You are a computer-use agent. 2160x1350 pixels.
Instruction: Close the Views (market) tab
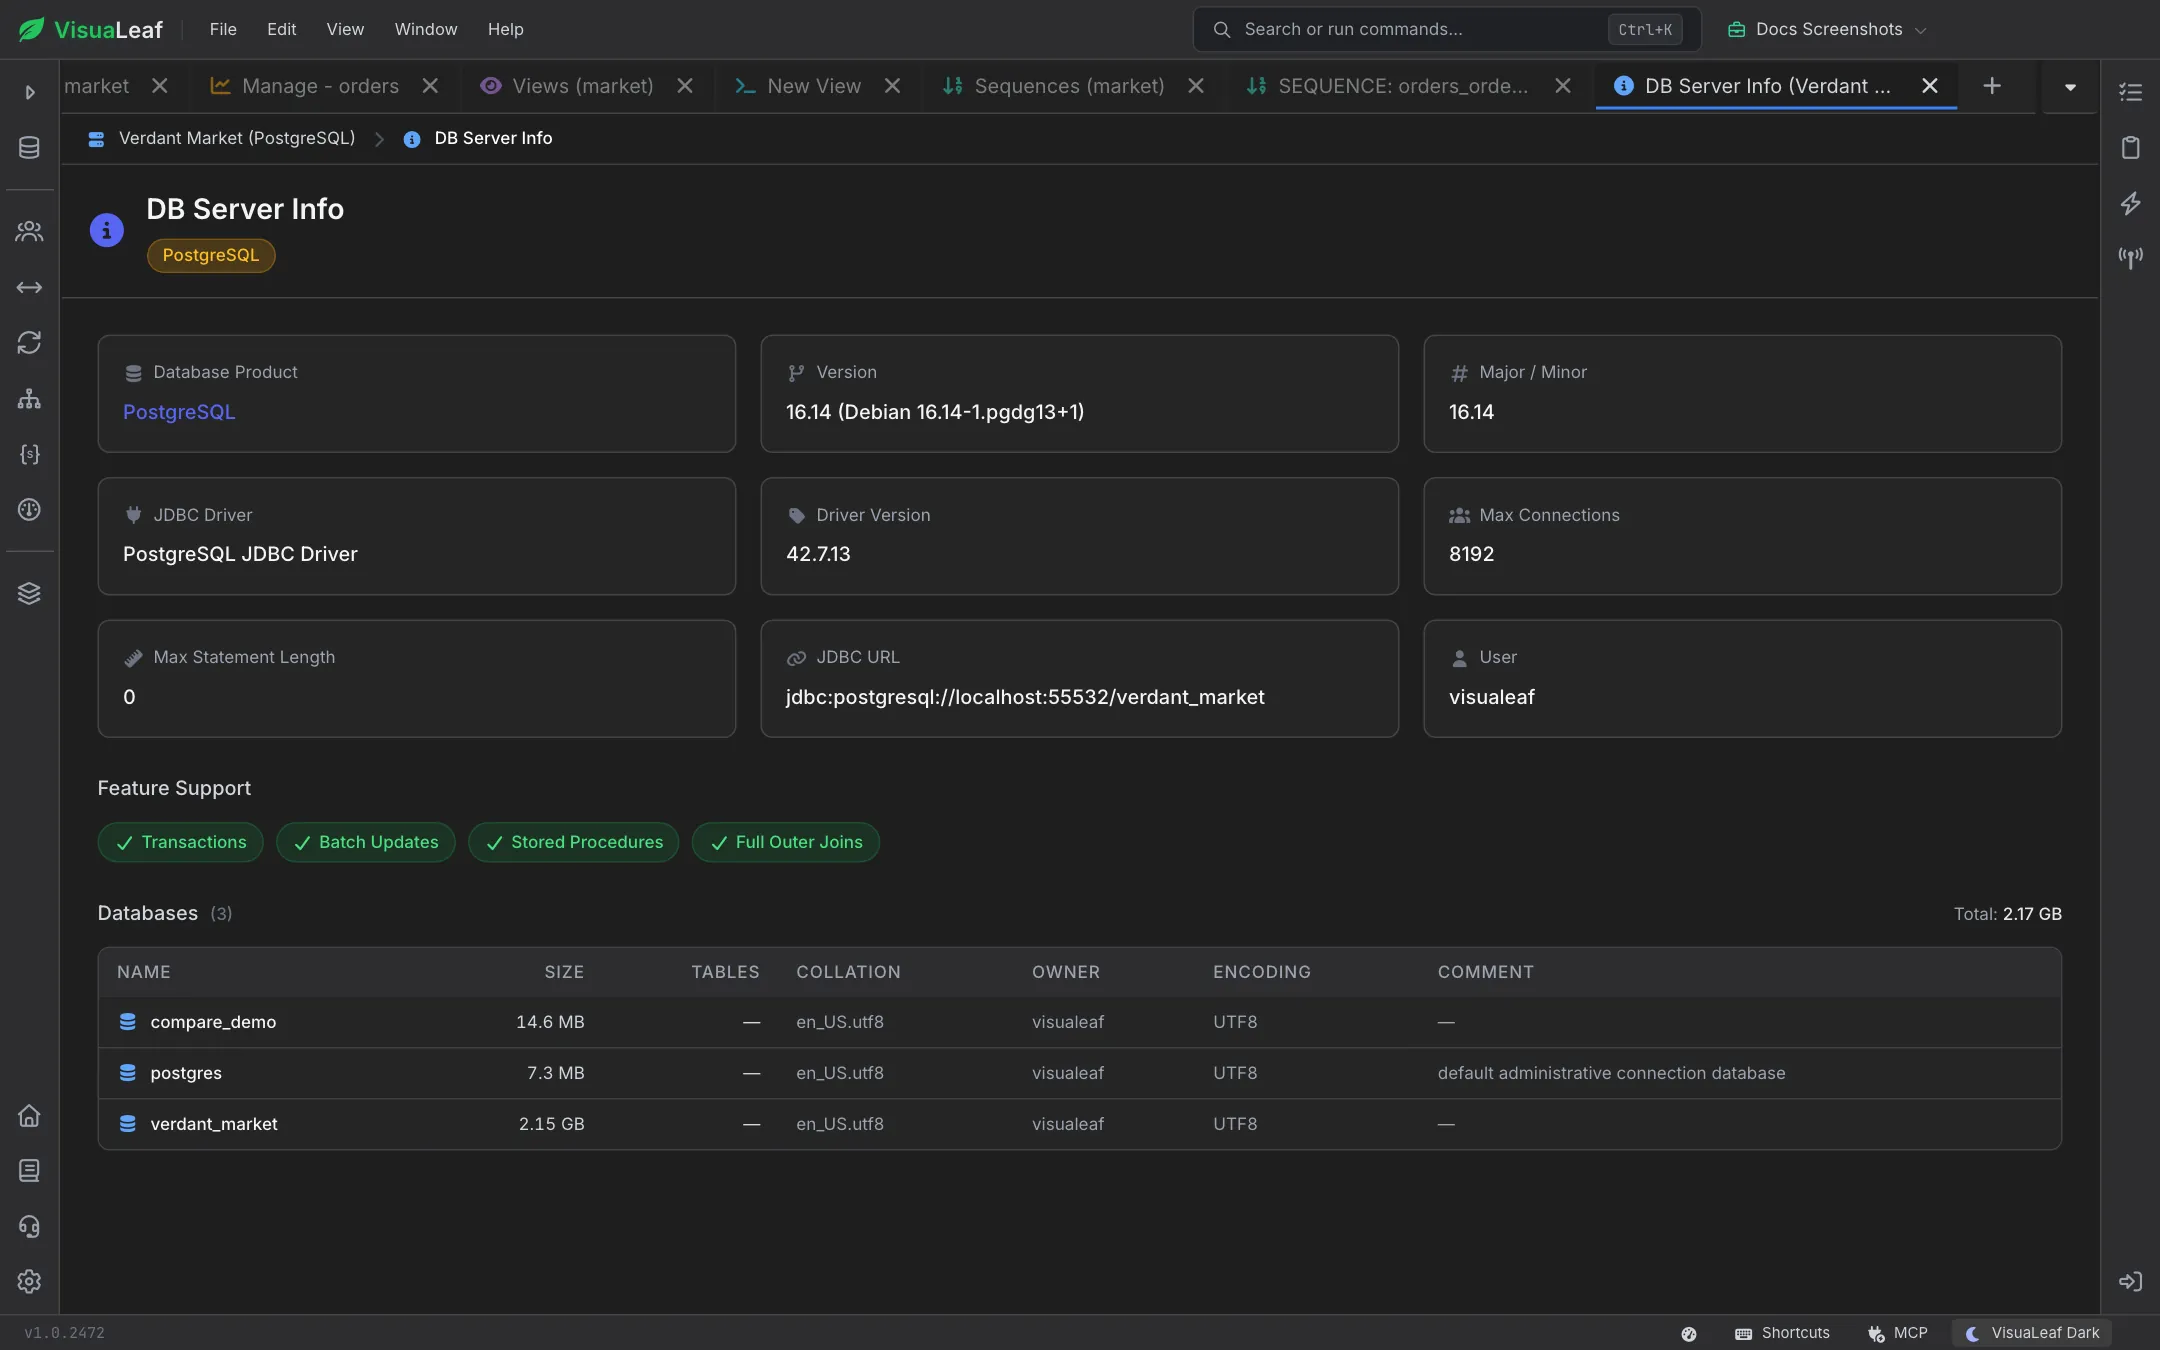[x=685, y=86]
